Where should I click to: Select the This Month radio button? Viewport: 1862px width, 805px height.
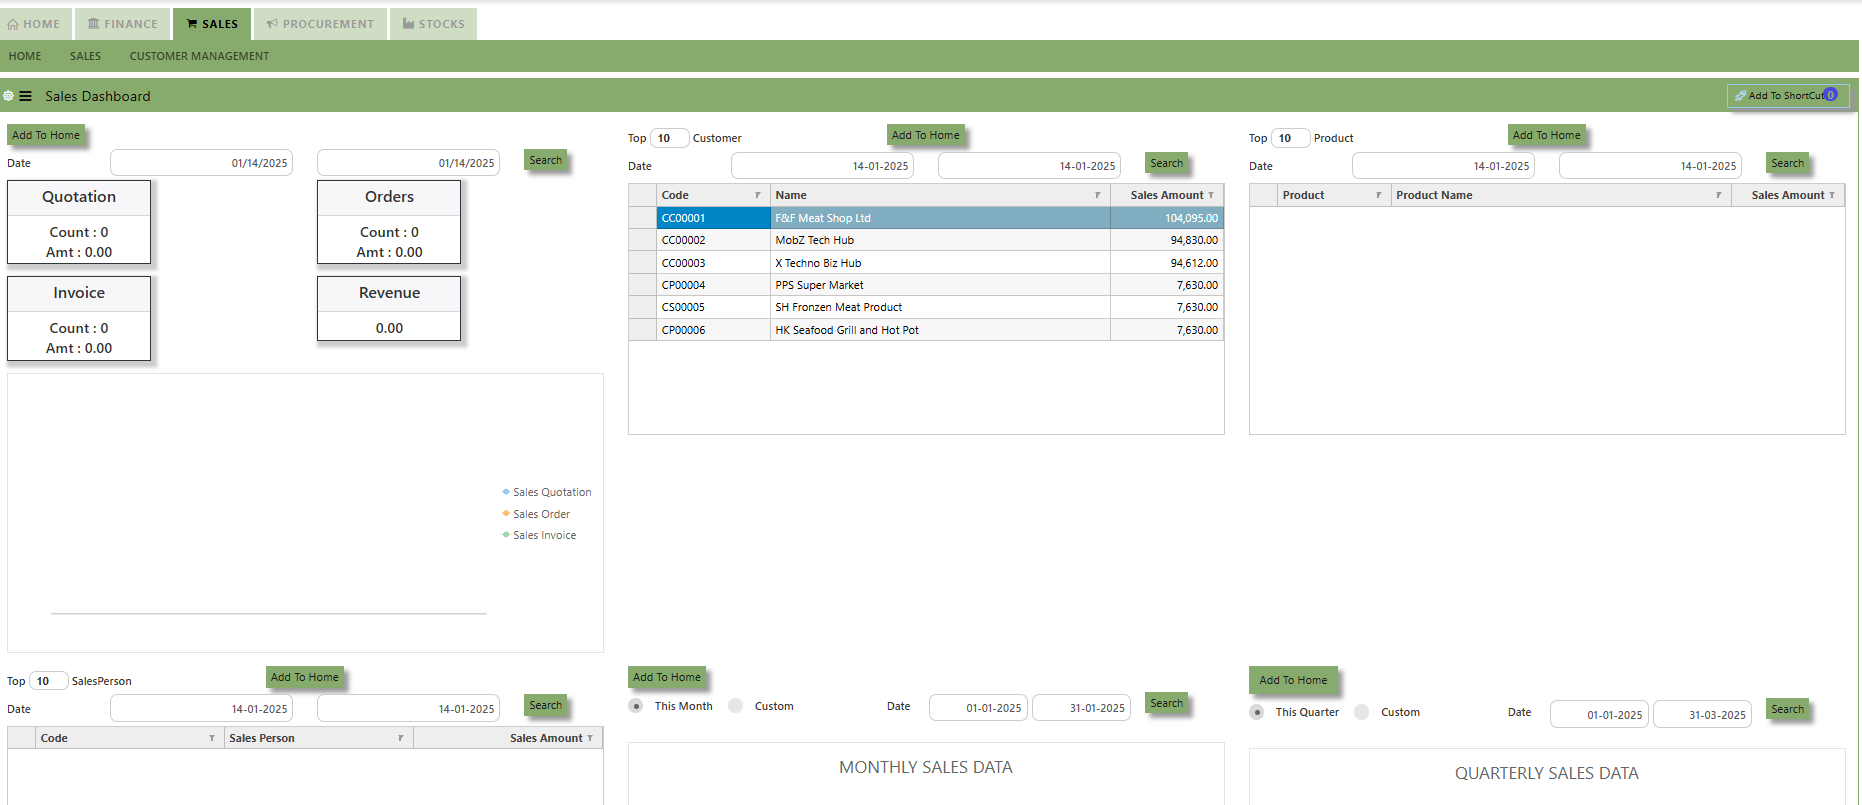(636, 706)
